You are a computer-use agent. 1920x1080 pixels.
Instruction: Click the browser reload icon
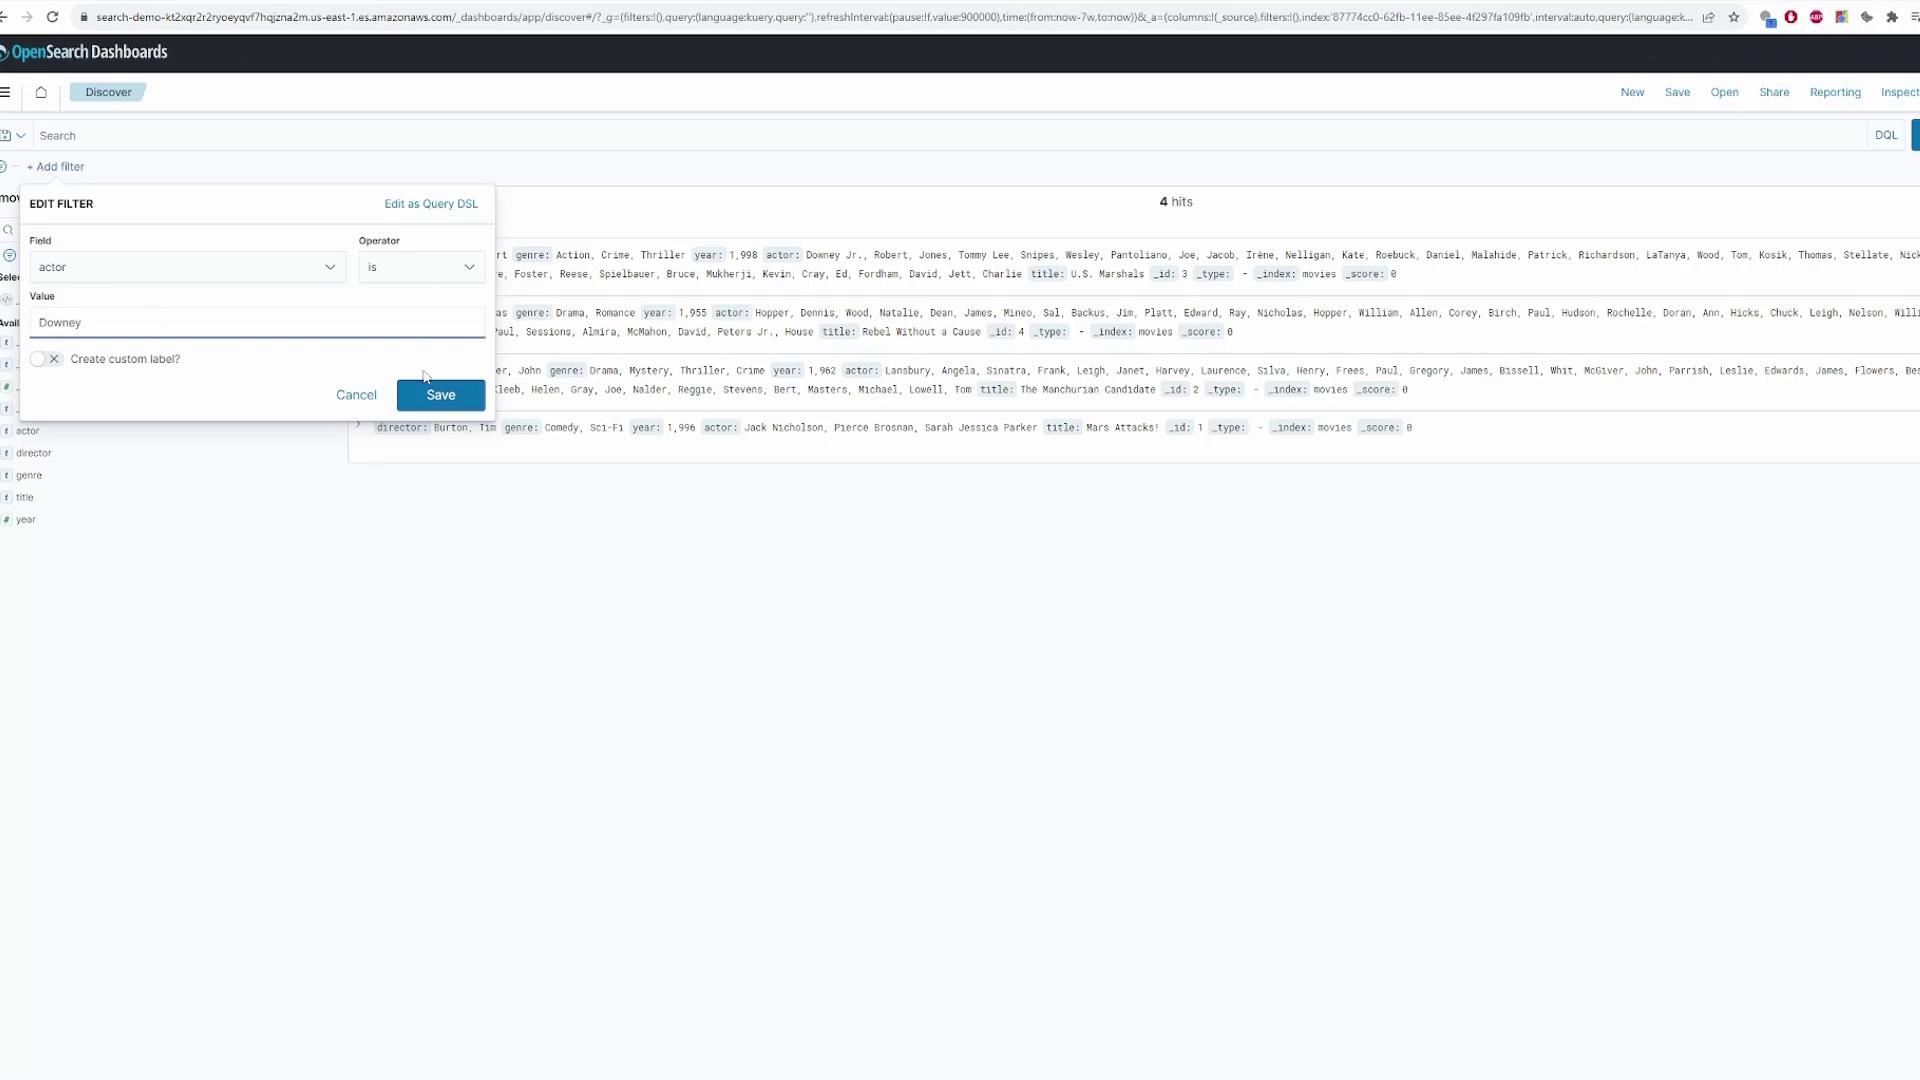(x=52, y=17)
